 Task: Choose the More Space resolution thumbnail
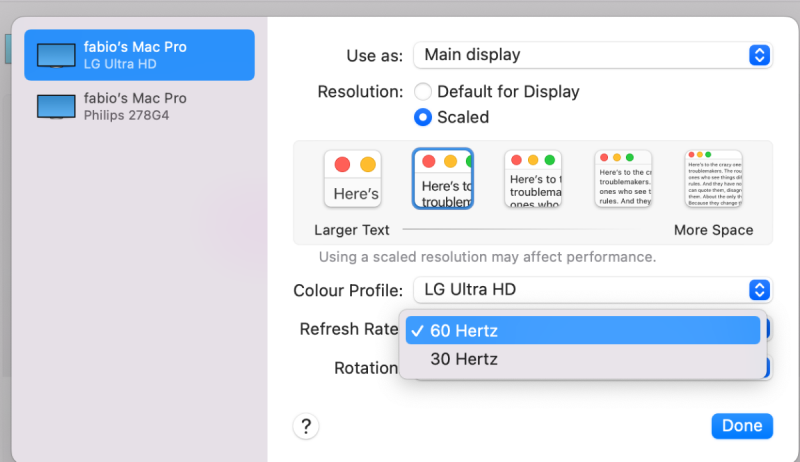point(713,179)
